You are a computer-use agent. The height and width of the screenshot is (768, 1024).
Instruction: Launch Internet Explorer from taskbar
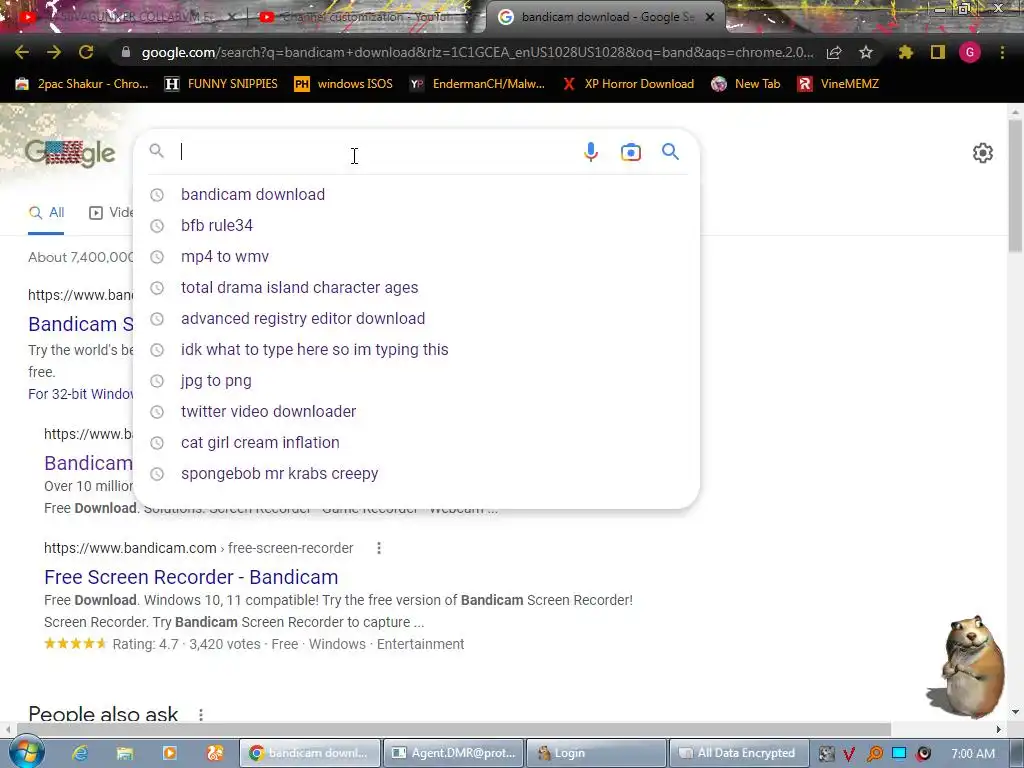[80, 754]
